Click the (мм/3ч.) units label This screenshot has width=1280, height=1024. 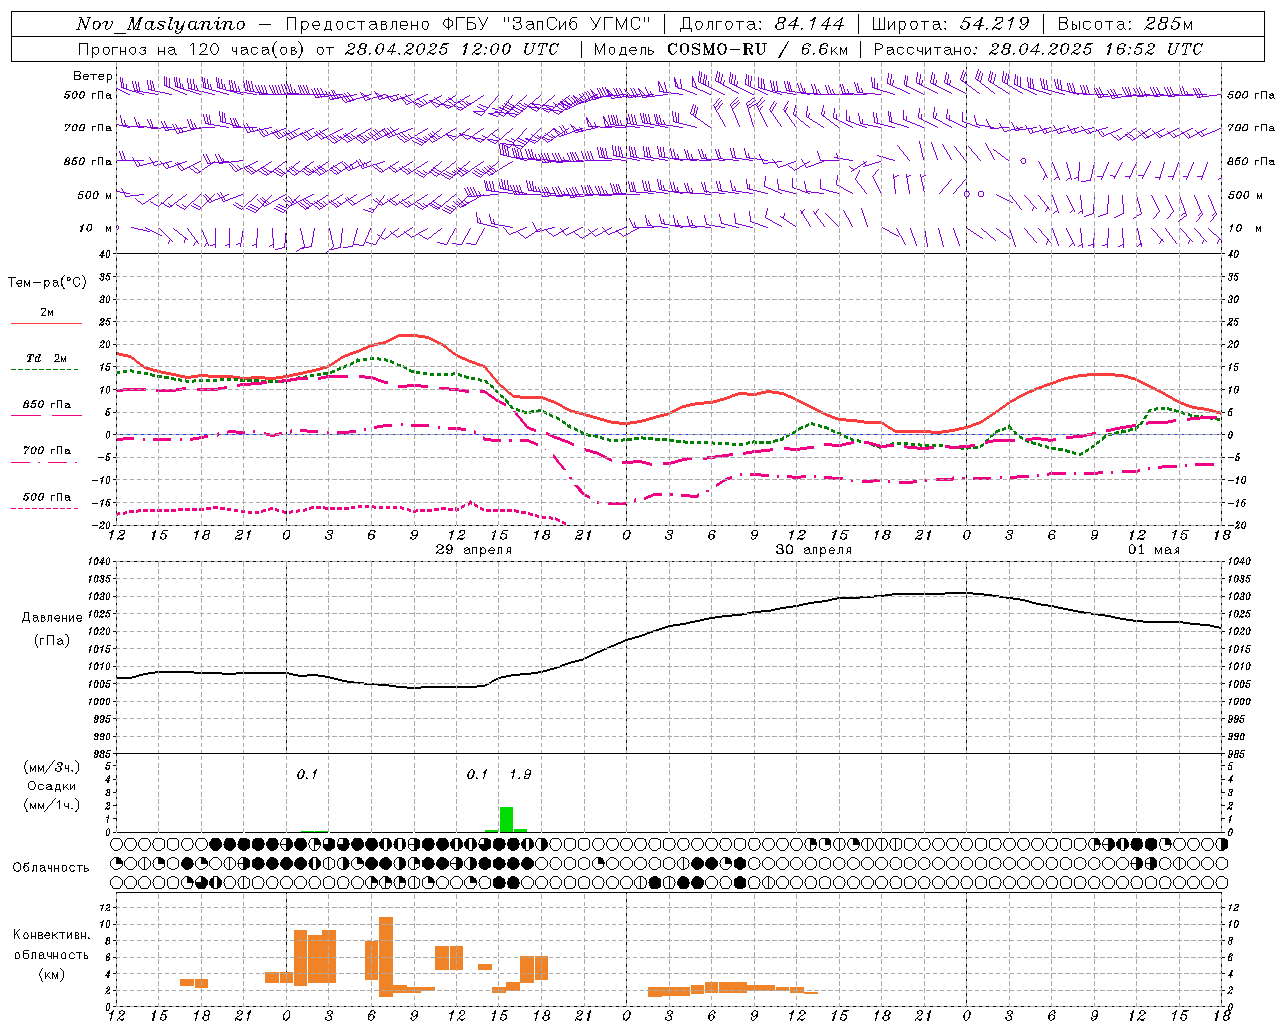pyautogui.click(x=52, y=767)
